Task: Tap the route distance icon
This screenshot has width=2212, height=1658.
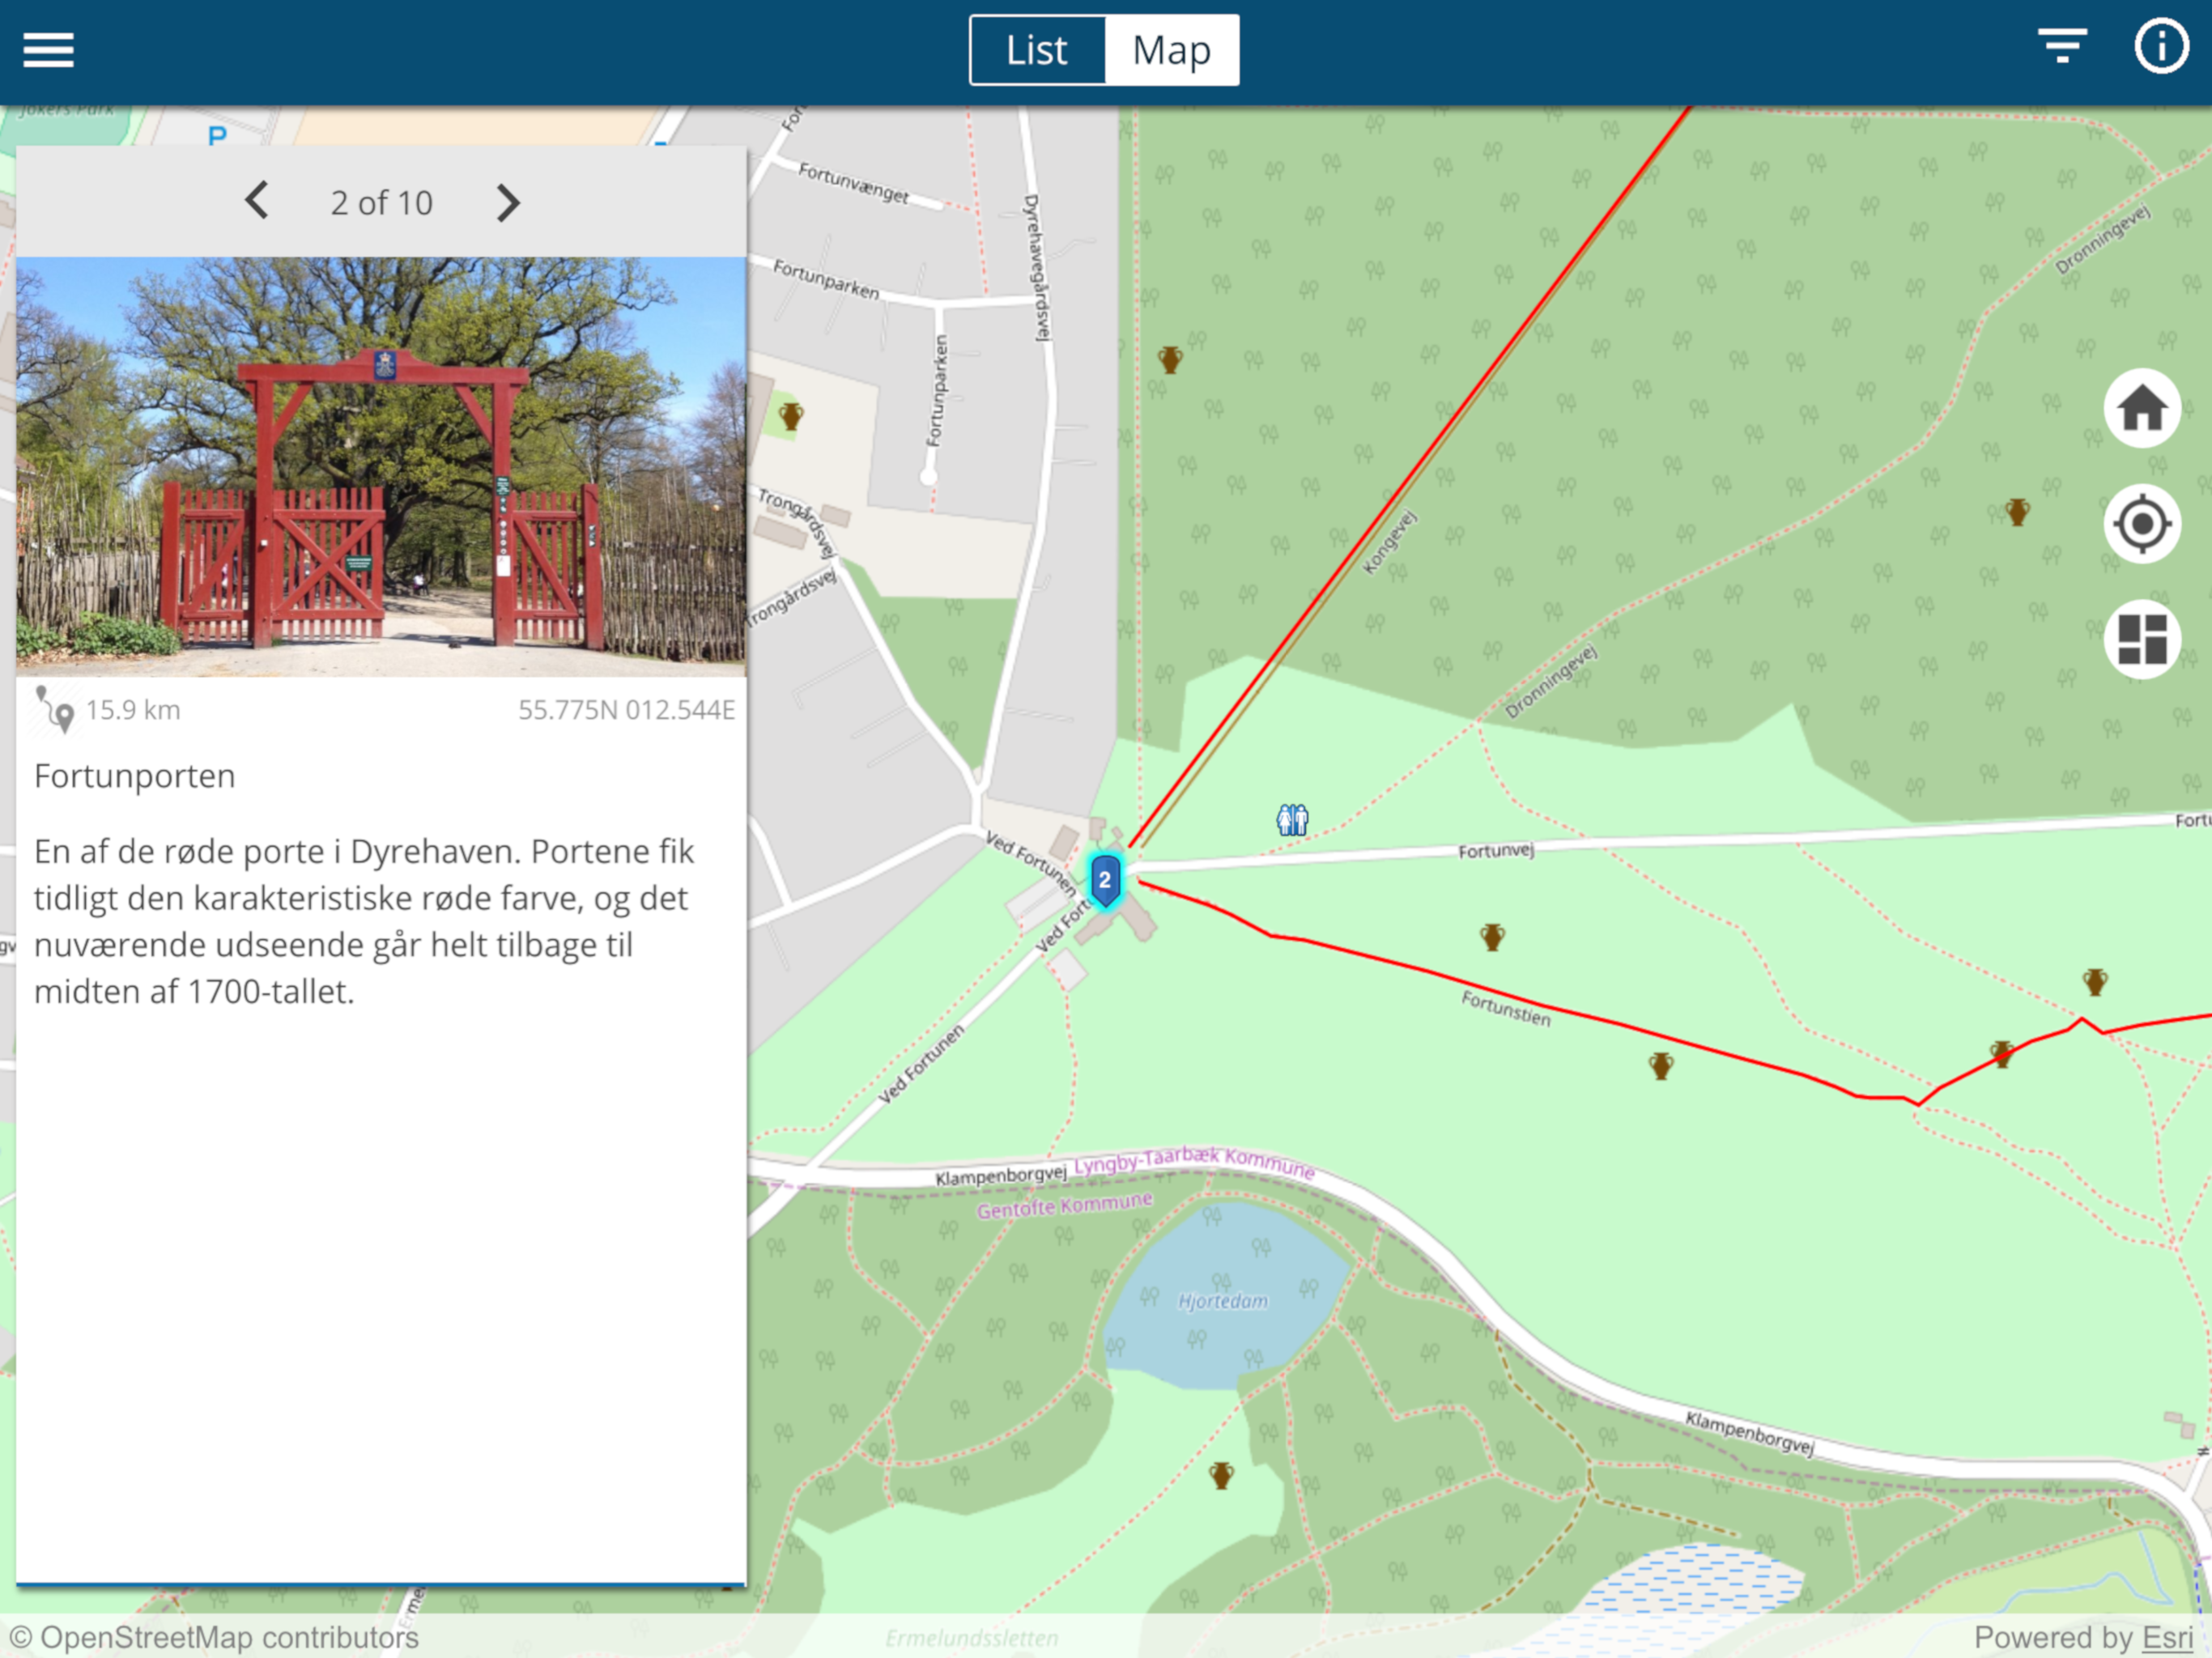Action: tap(55, 709)
